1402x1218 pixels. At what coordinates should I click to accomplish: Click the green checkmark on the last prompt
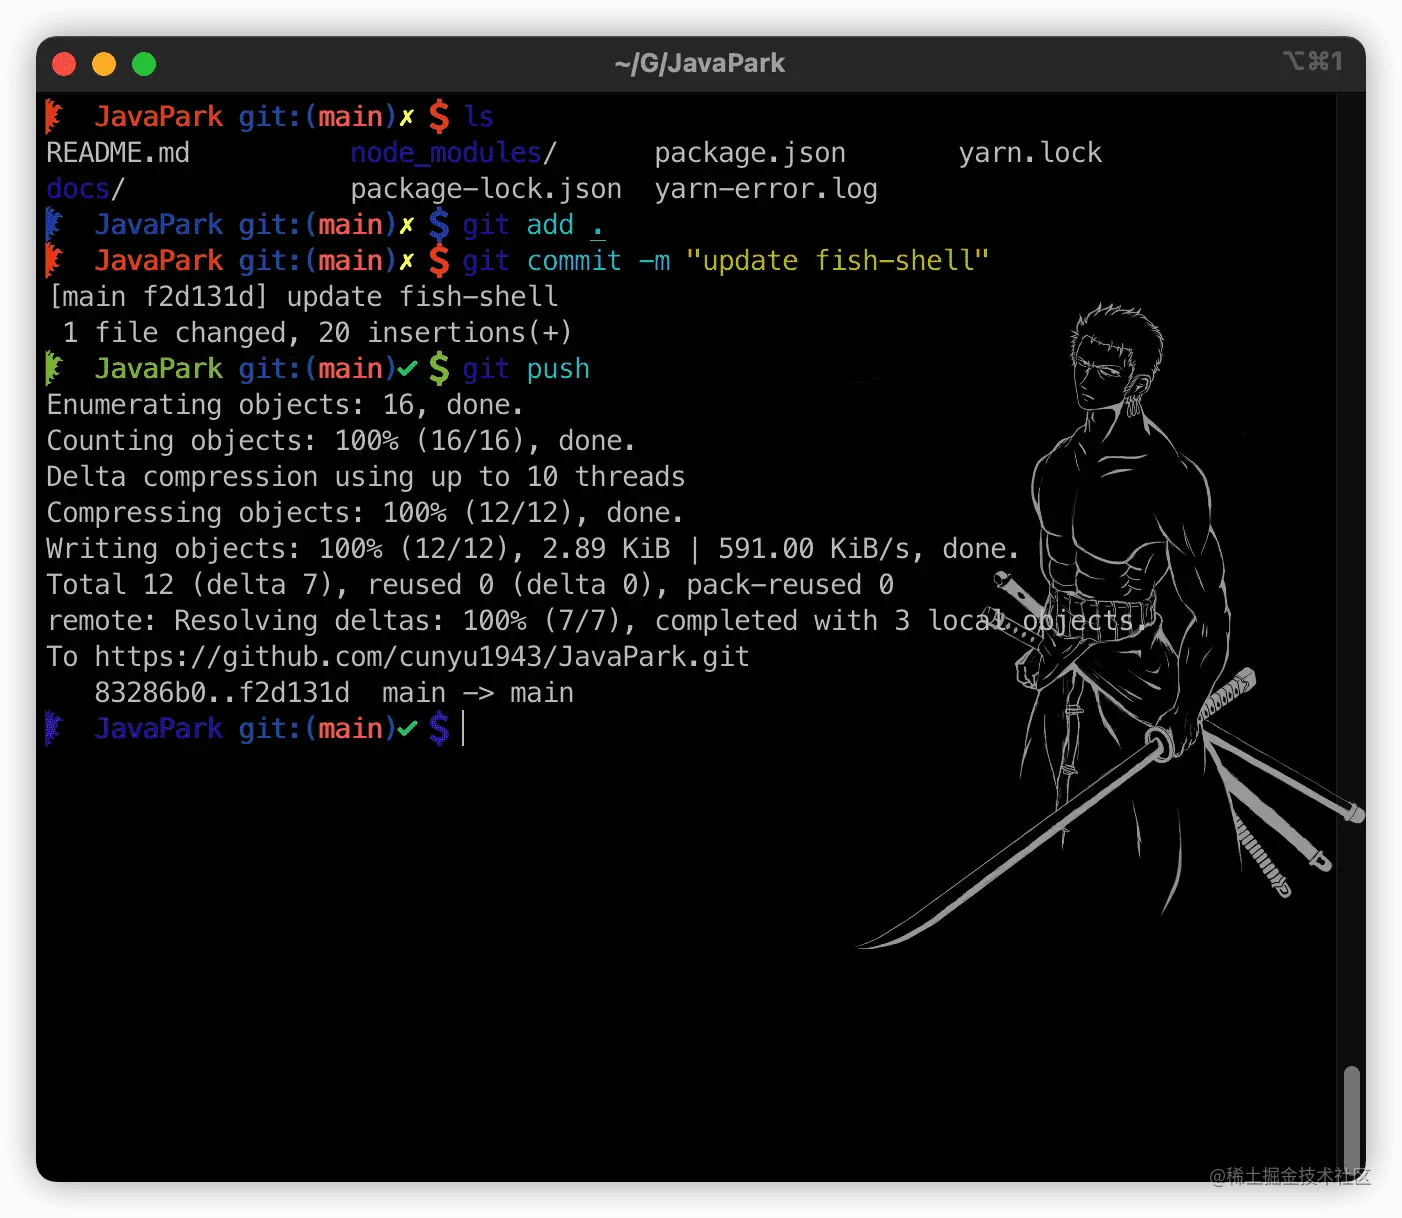click(407, 729)
